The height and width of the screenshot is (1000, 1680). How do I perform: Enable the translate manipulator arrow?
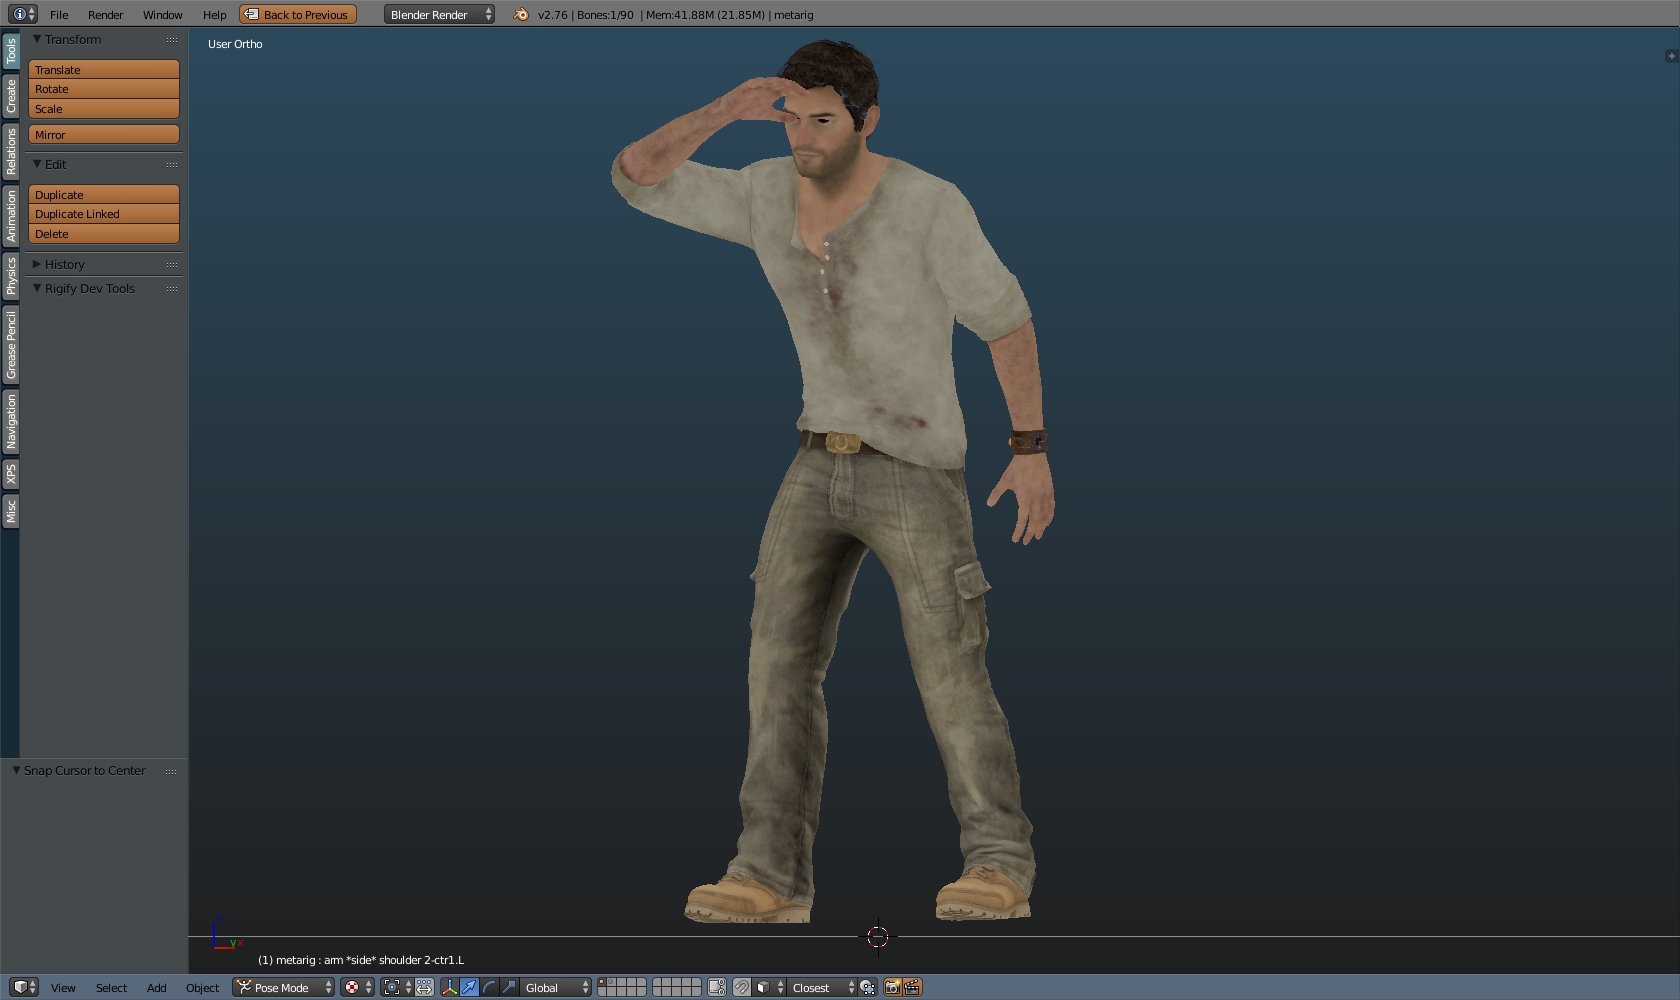[x=469, y=987]
